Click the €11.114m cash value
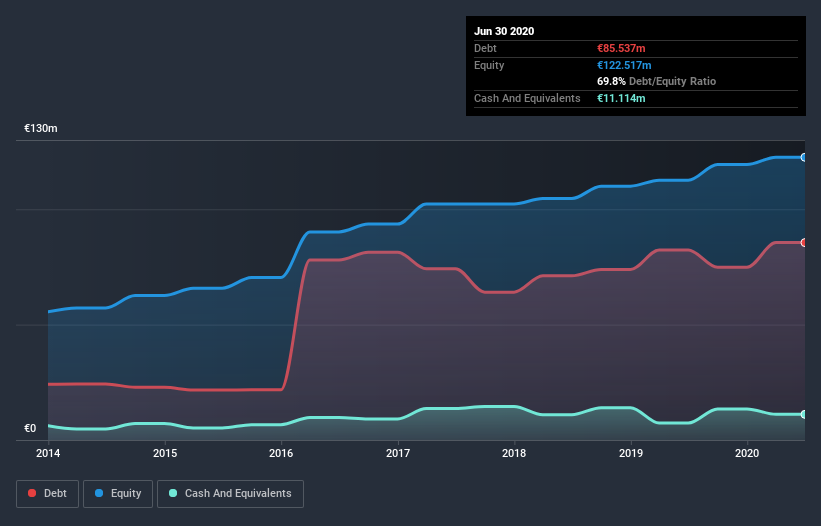This screenshot has width=821, height=526. tap(621, 98)
